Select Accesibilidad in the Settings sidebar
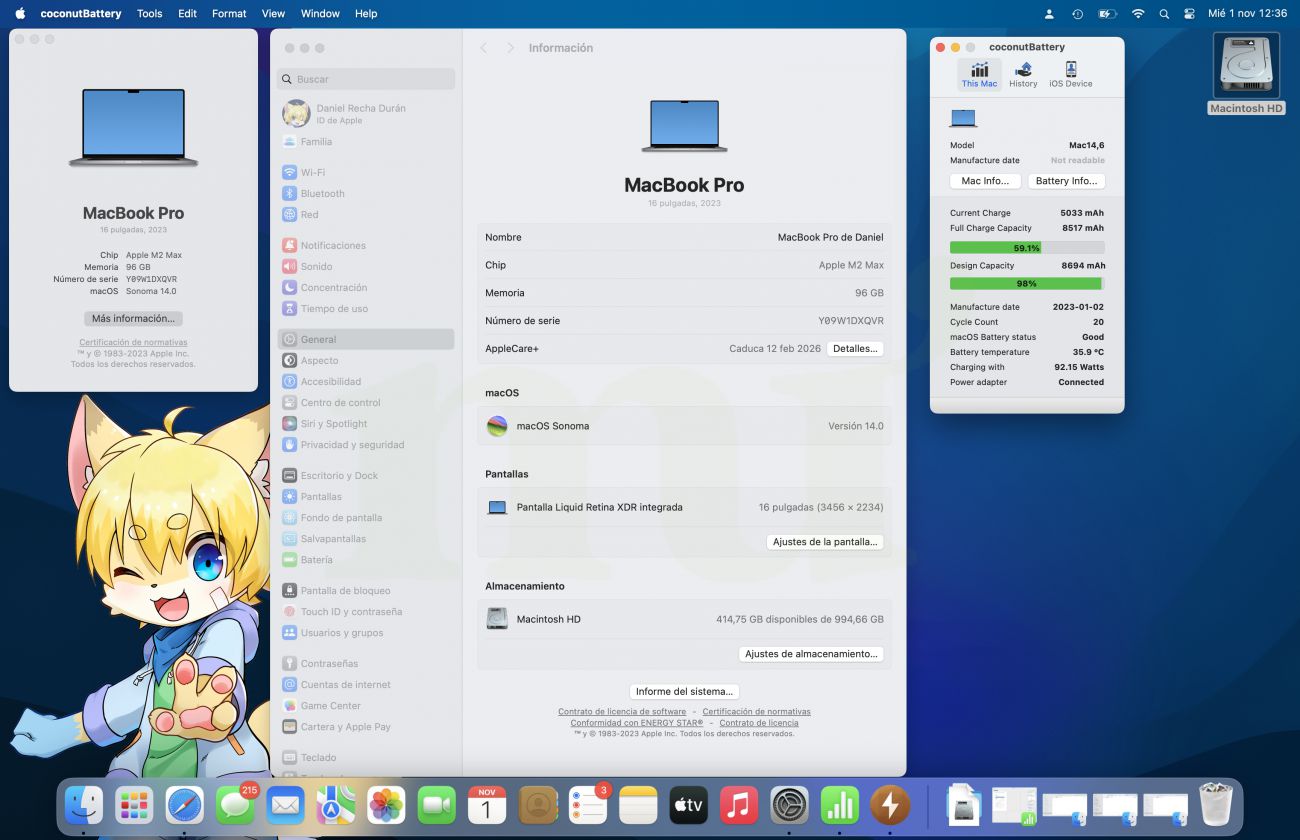This screenshot has width=1300, height=840. pyautogui.click(x=366, y=381)
